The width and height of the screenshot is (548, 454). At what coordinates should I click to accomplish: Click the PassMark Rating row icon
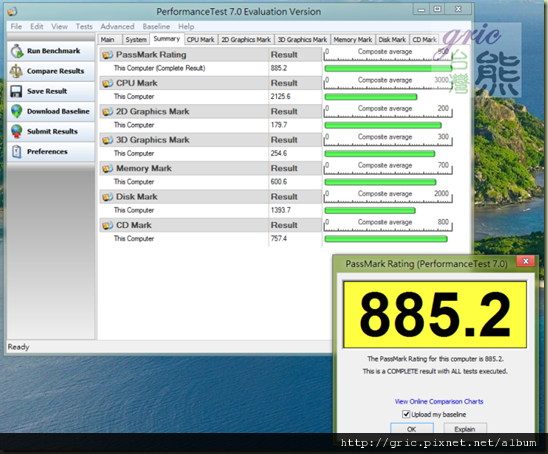coord(107,55)
